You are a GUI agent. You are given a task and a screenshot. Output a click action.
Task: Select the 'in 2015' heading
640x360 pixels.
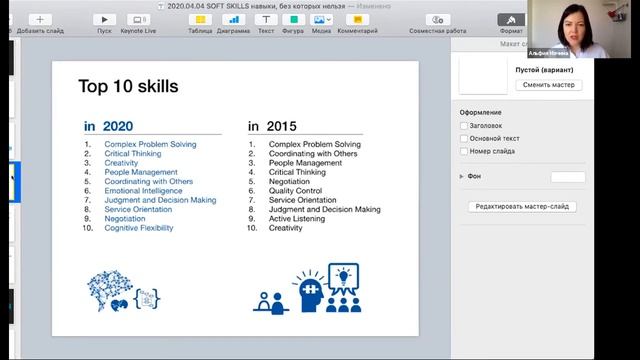(x=272, y=126)
